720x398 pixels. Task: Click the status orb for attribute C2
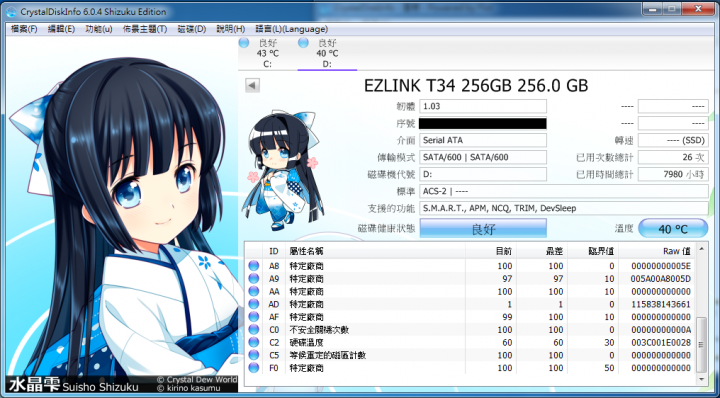click(253, 342)
